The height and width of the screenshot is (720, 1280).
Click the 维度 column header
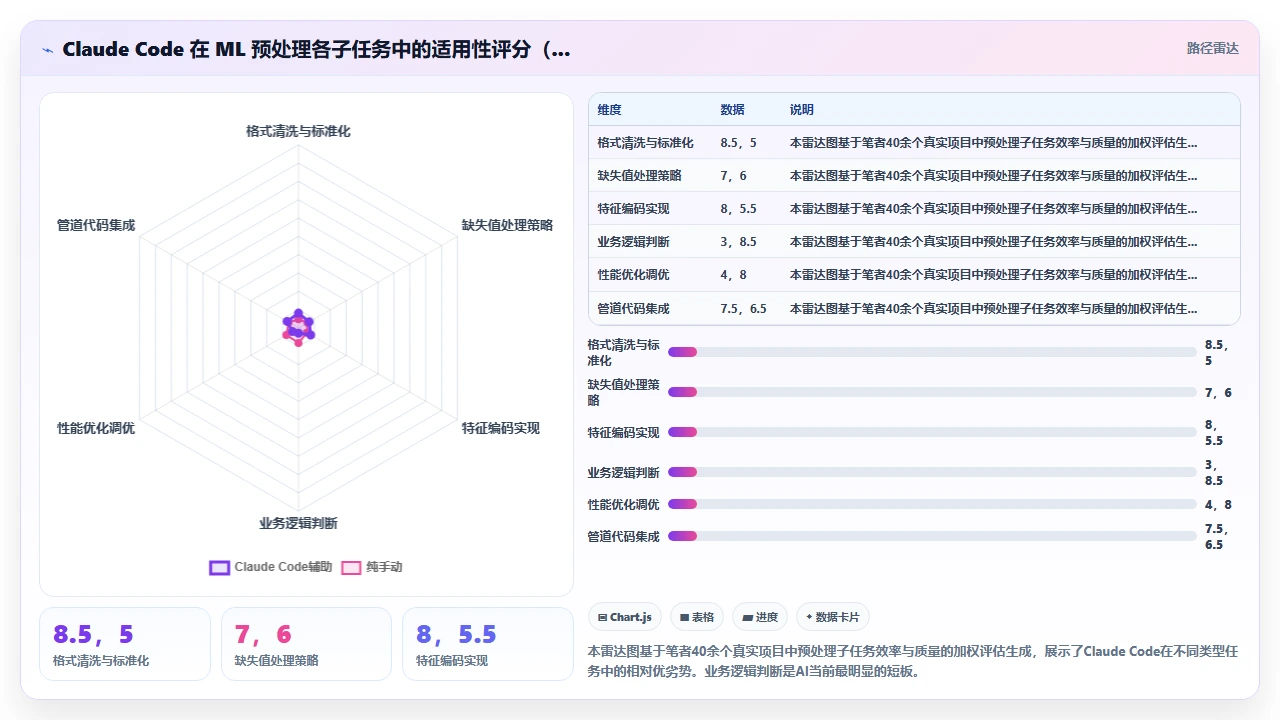click(x=610, y=110)
